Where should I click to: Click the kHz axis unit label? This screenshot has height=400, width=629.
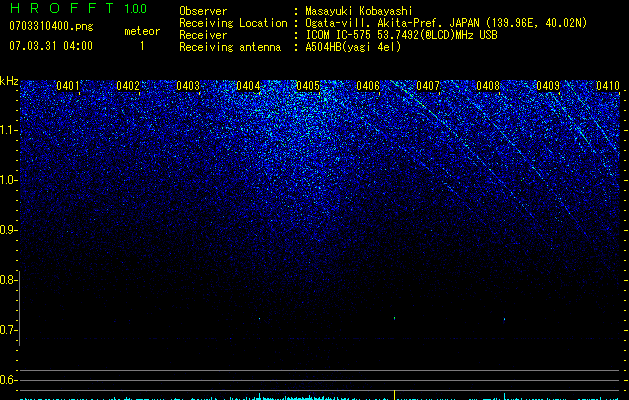click(9, 81)
